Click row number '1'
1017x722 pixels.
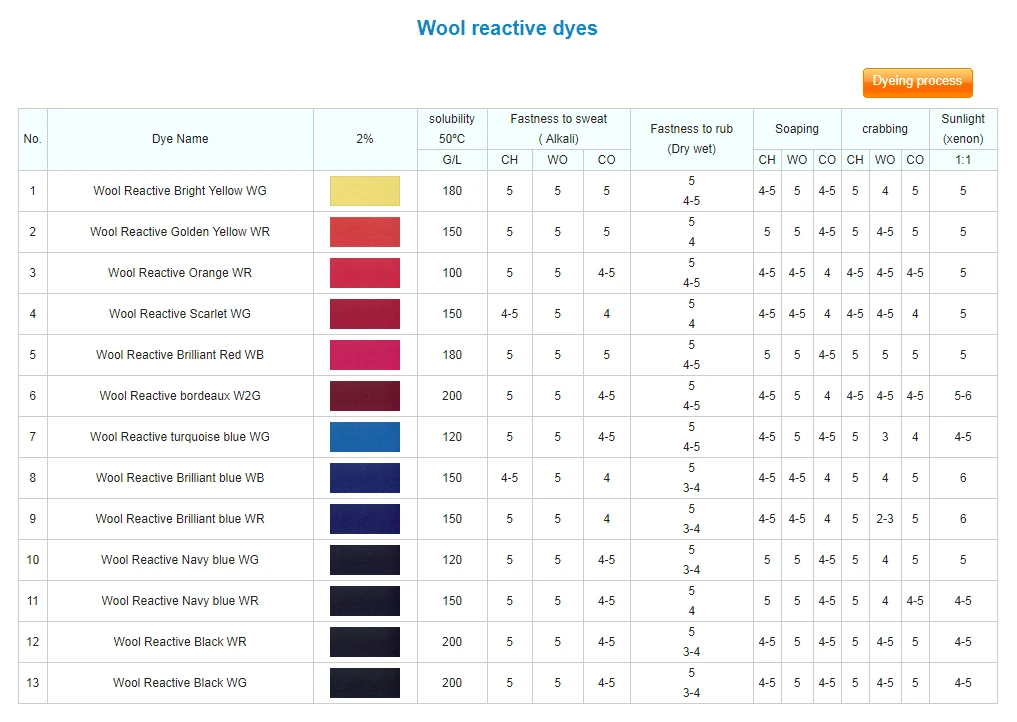coord(32,191)
